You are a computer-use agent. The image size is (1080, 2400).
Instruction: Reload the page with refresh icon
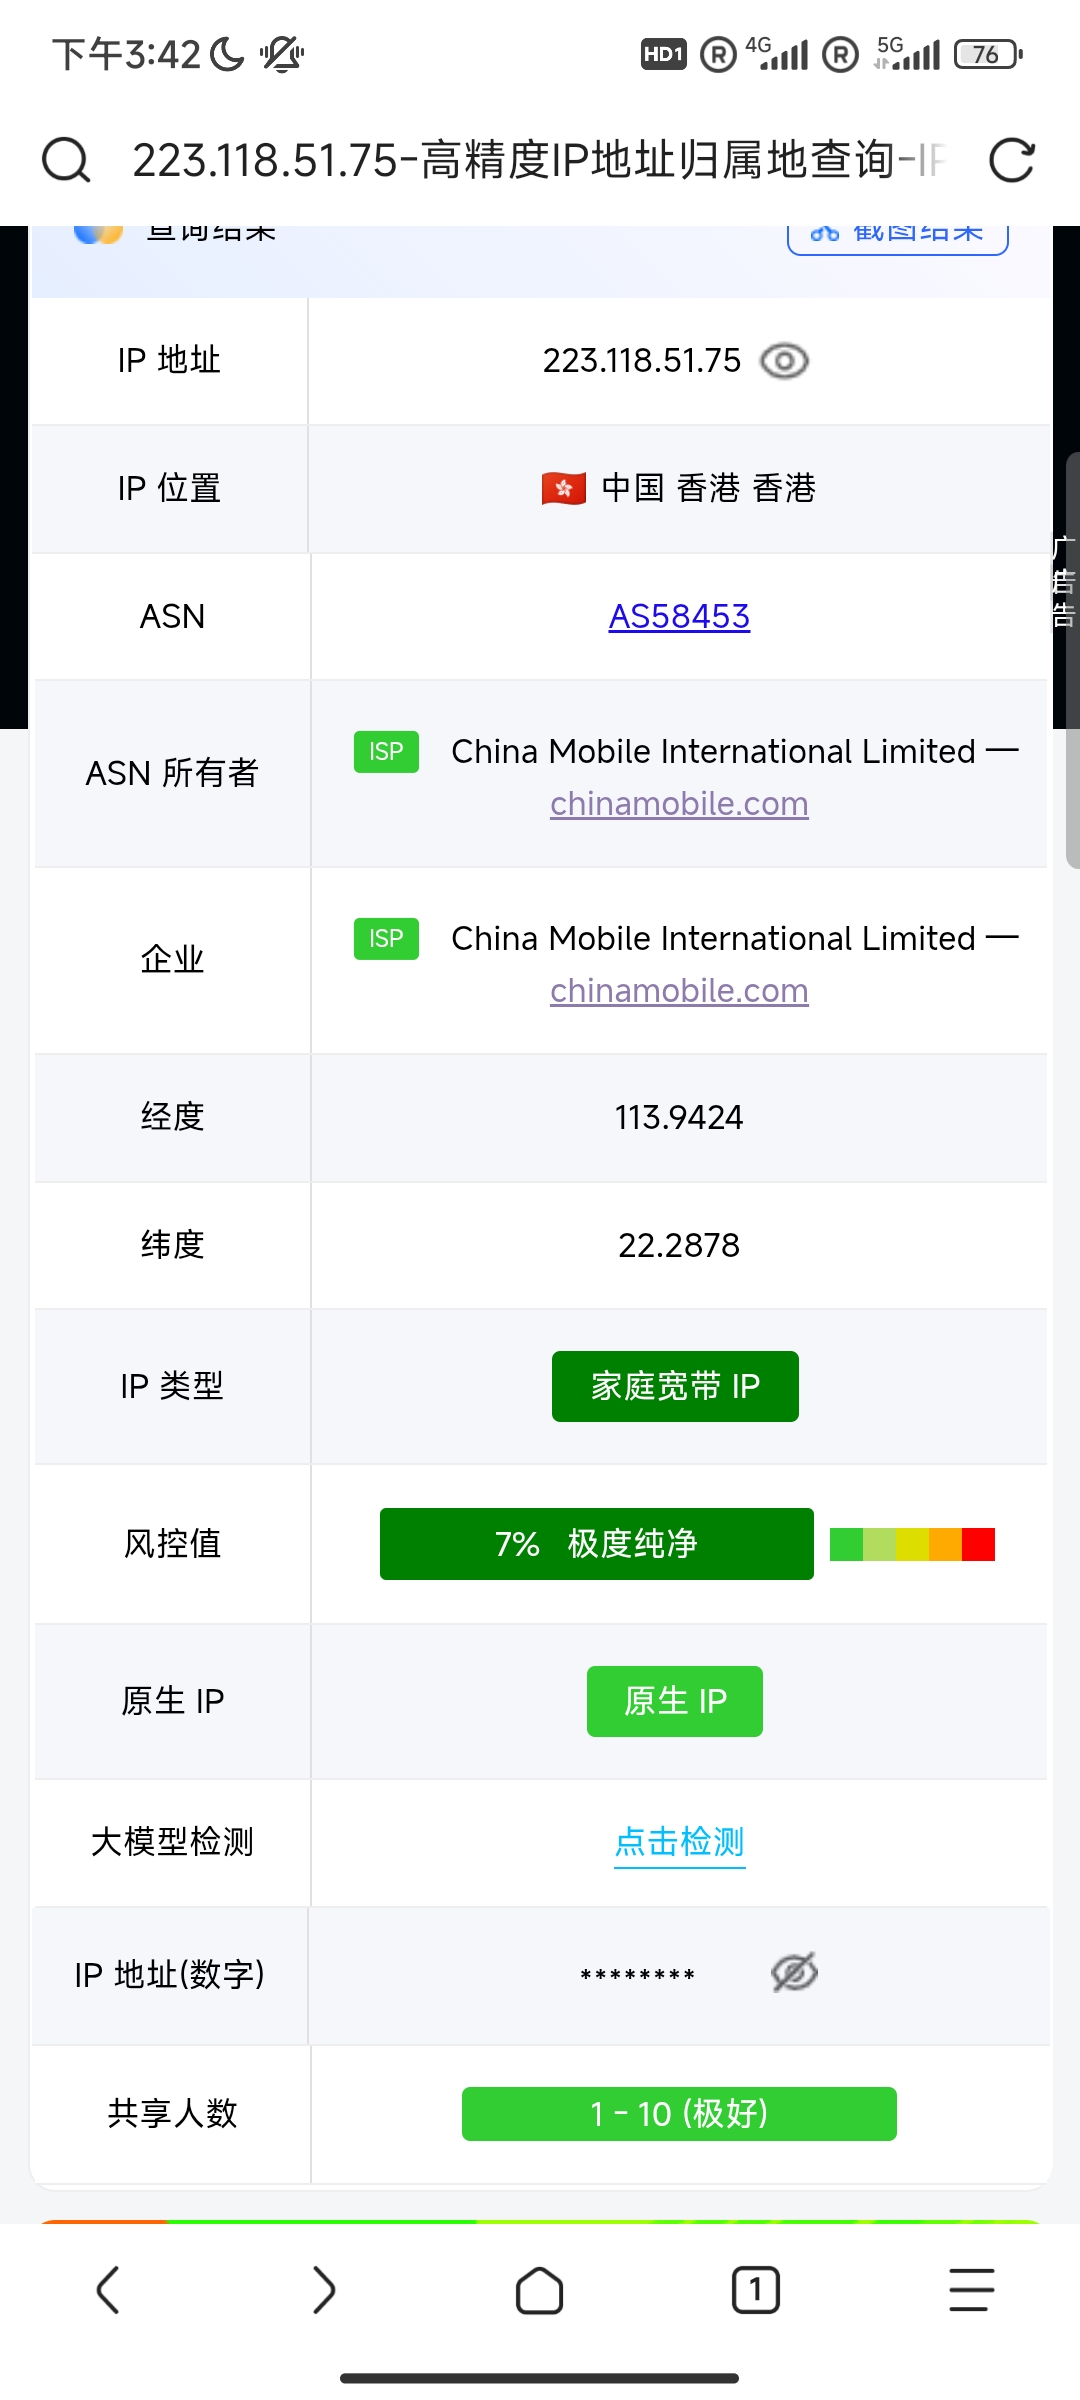tap(1011, 160)
